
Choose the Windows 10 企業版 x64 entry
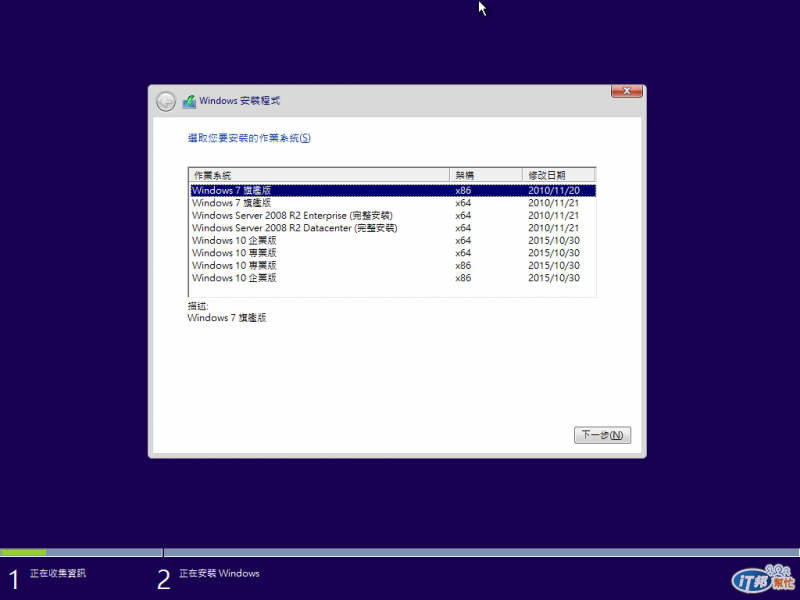[392, 240]
